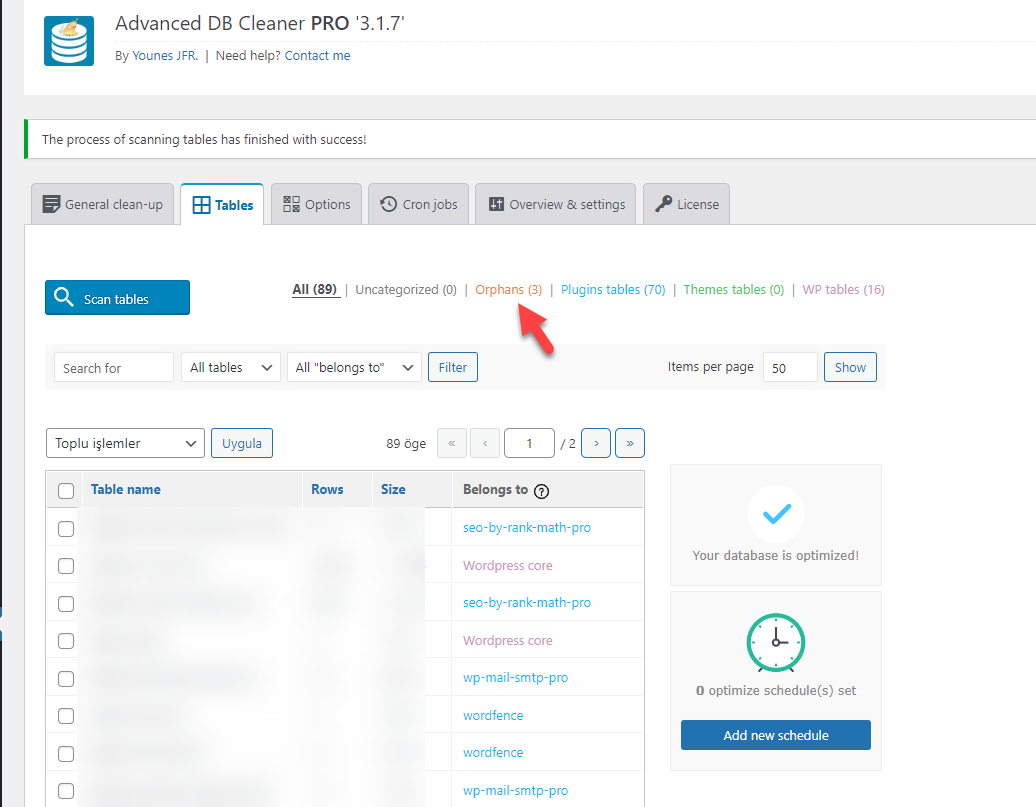Click first Wordpress core belongs-to entry
Viewport: 1036px width, 807px height.
click(507, 565)
